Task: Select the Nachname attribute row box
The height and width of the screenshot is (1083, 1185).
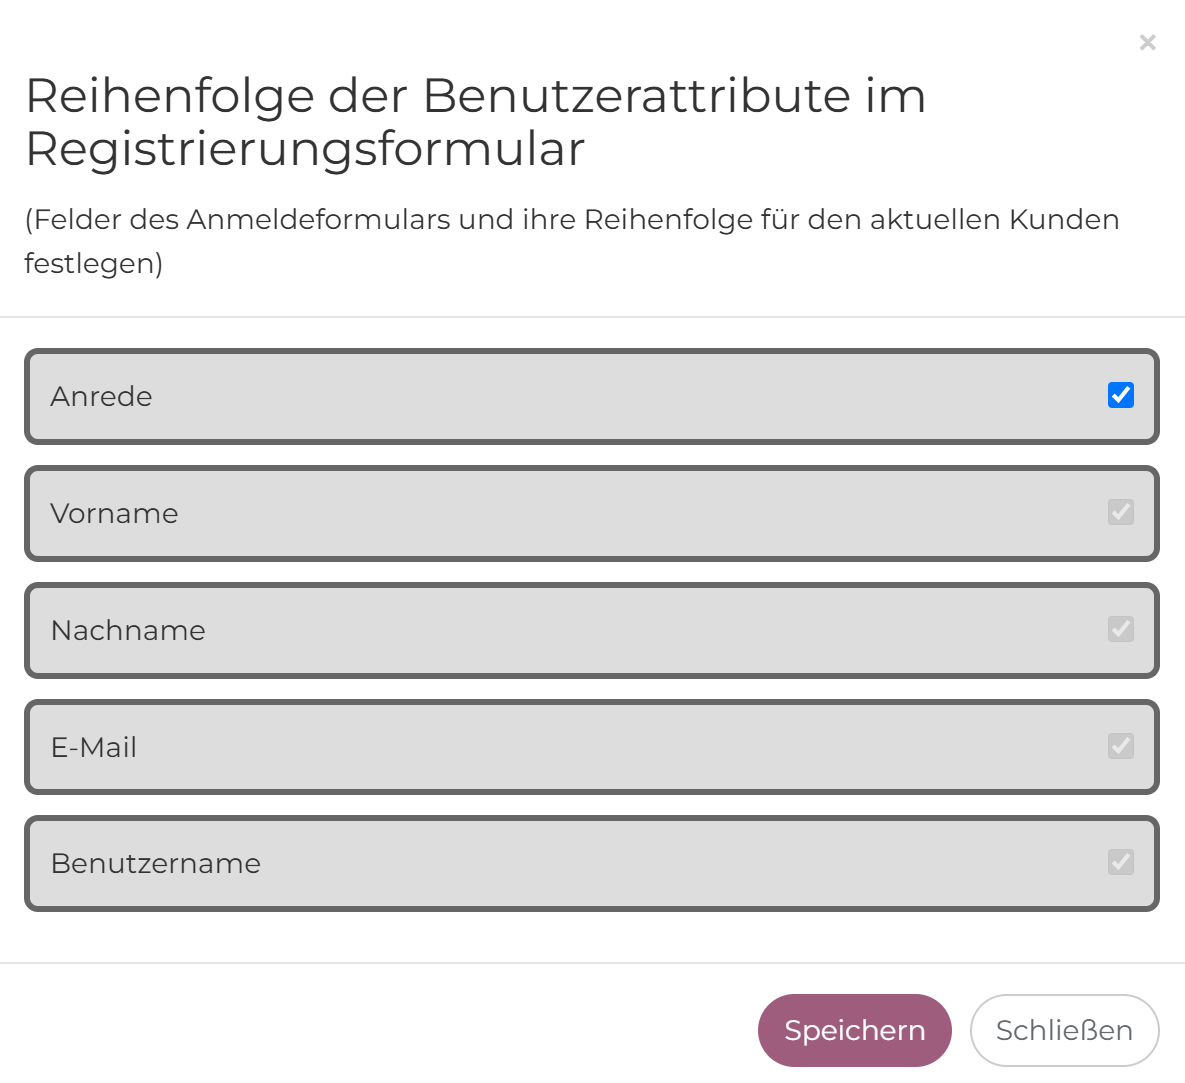Action: [591, 631]
